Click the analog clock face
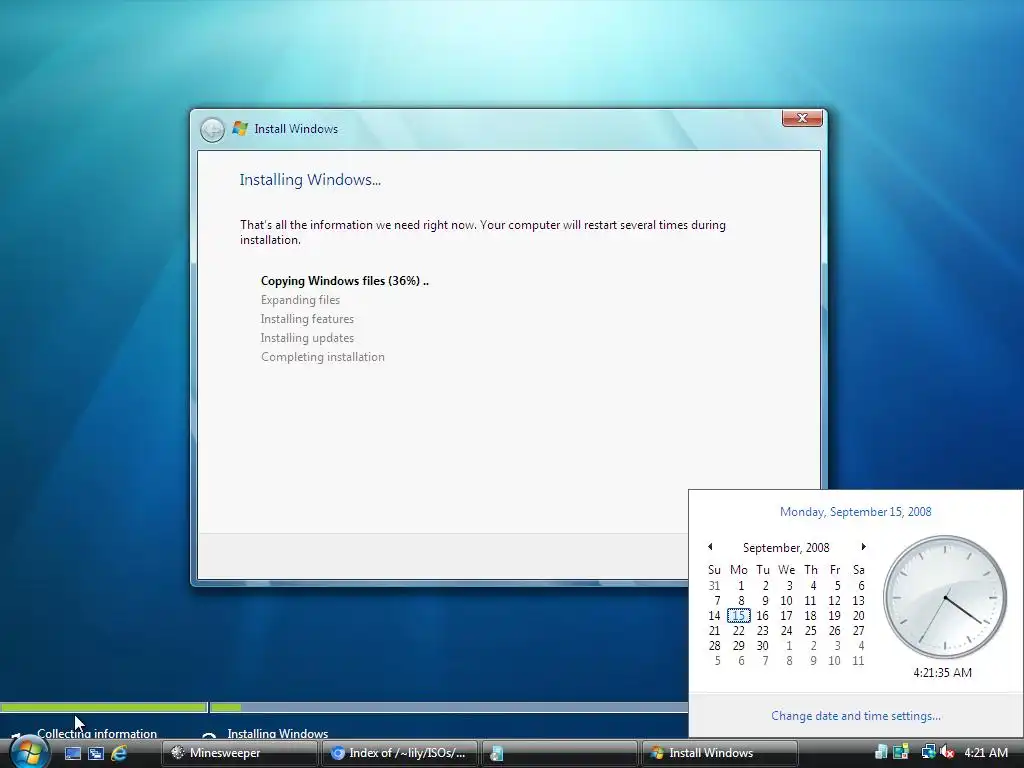The width and height of the screenshot is (1024, 768). tap(945, 597)
